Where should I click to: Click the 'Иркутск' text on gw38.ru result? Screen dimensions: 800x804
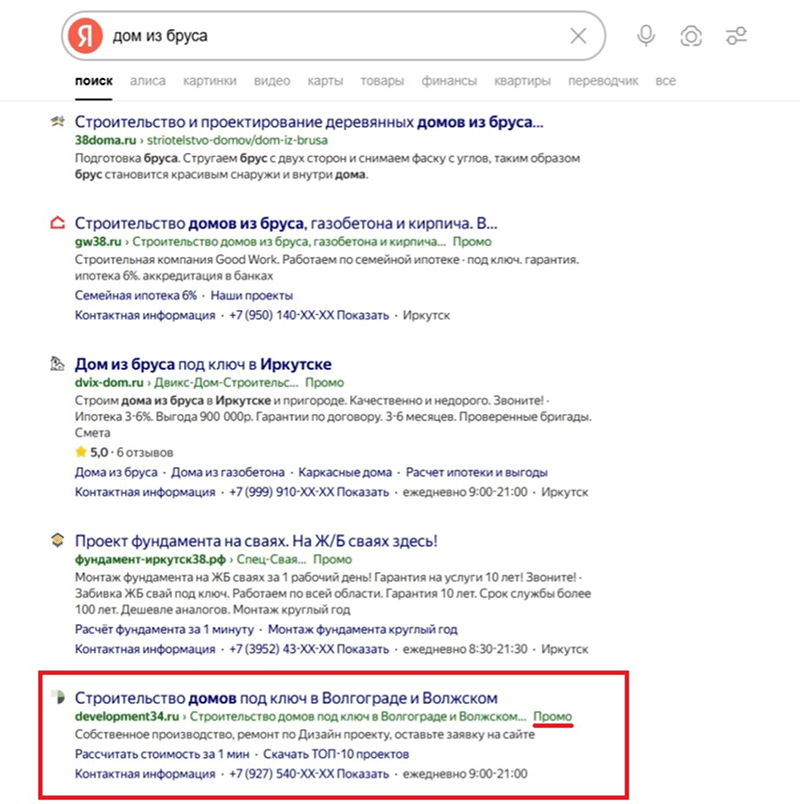pyautogui.click(x=426, y=315)
